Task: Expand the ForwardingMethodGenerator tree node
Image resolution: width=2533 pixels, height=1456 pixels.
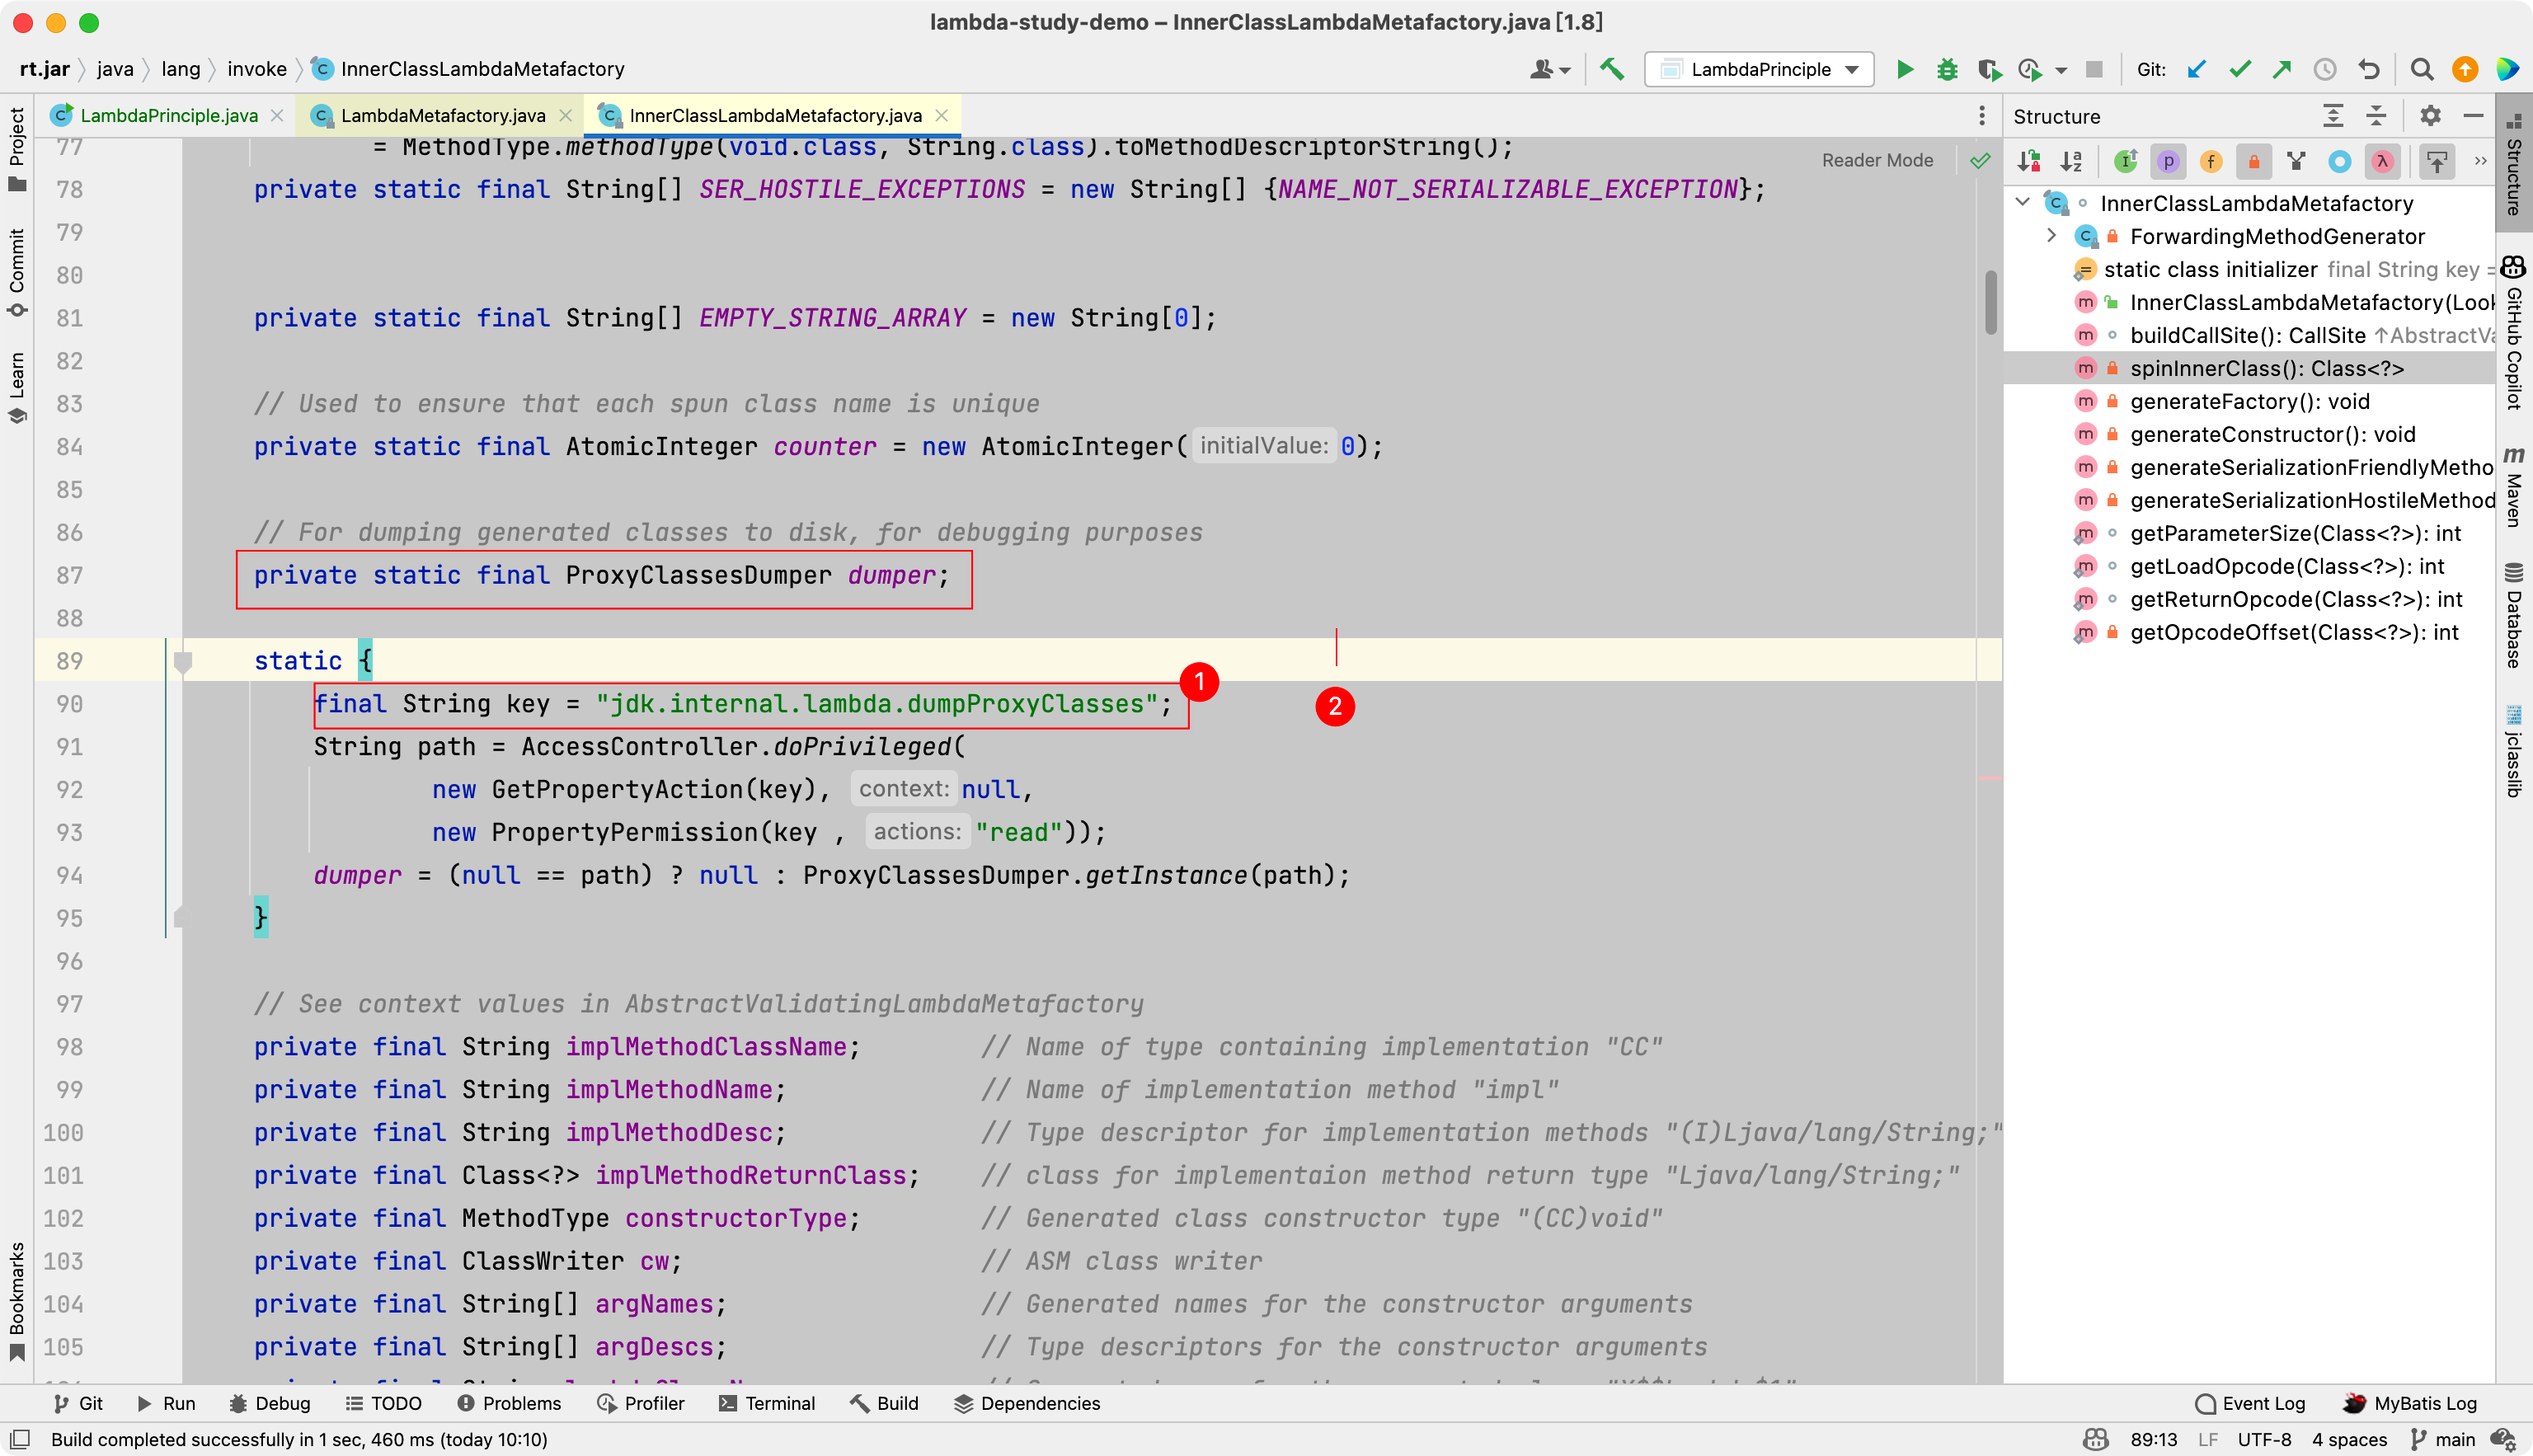Action: pos(2051,236)
